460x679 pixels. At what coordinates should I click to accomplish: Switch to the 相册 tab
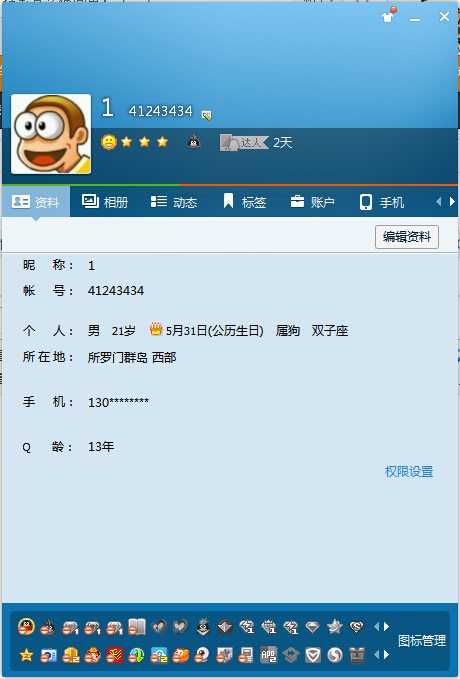(105, 202)
